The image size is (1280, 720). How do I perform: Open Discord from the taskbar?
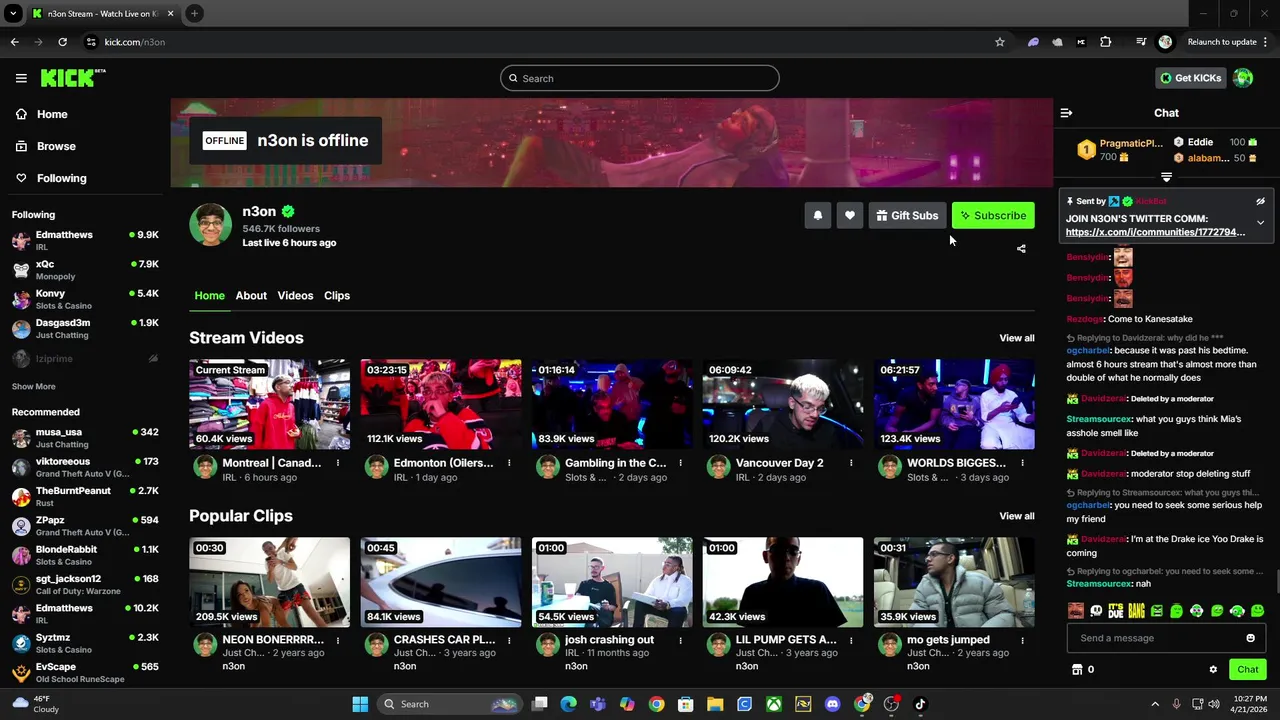click(832, 704)
